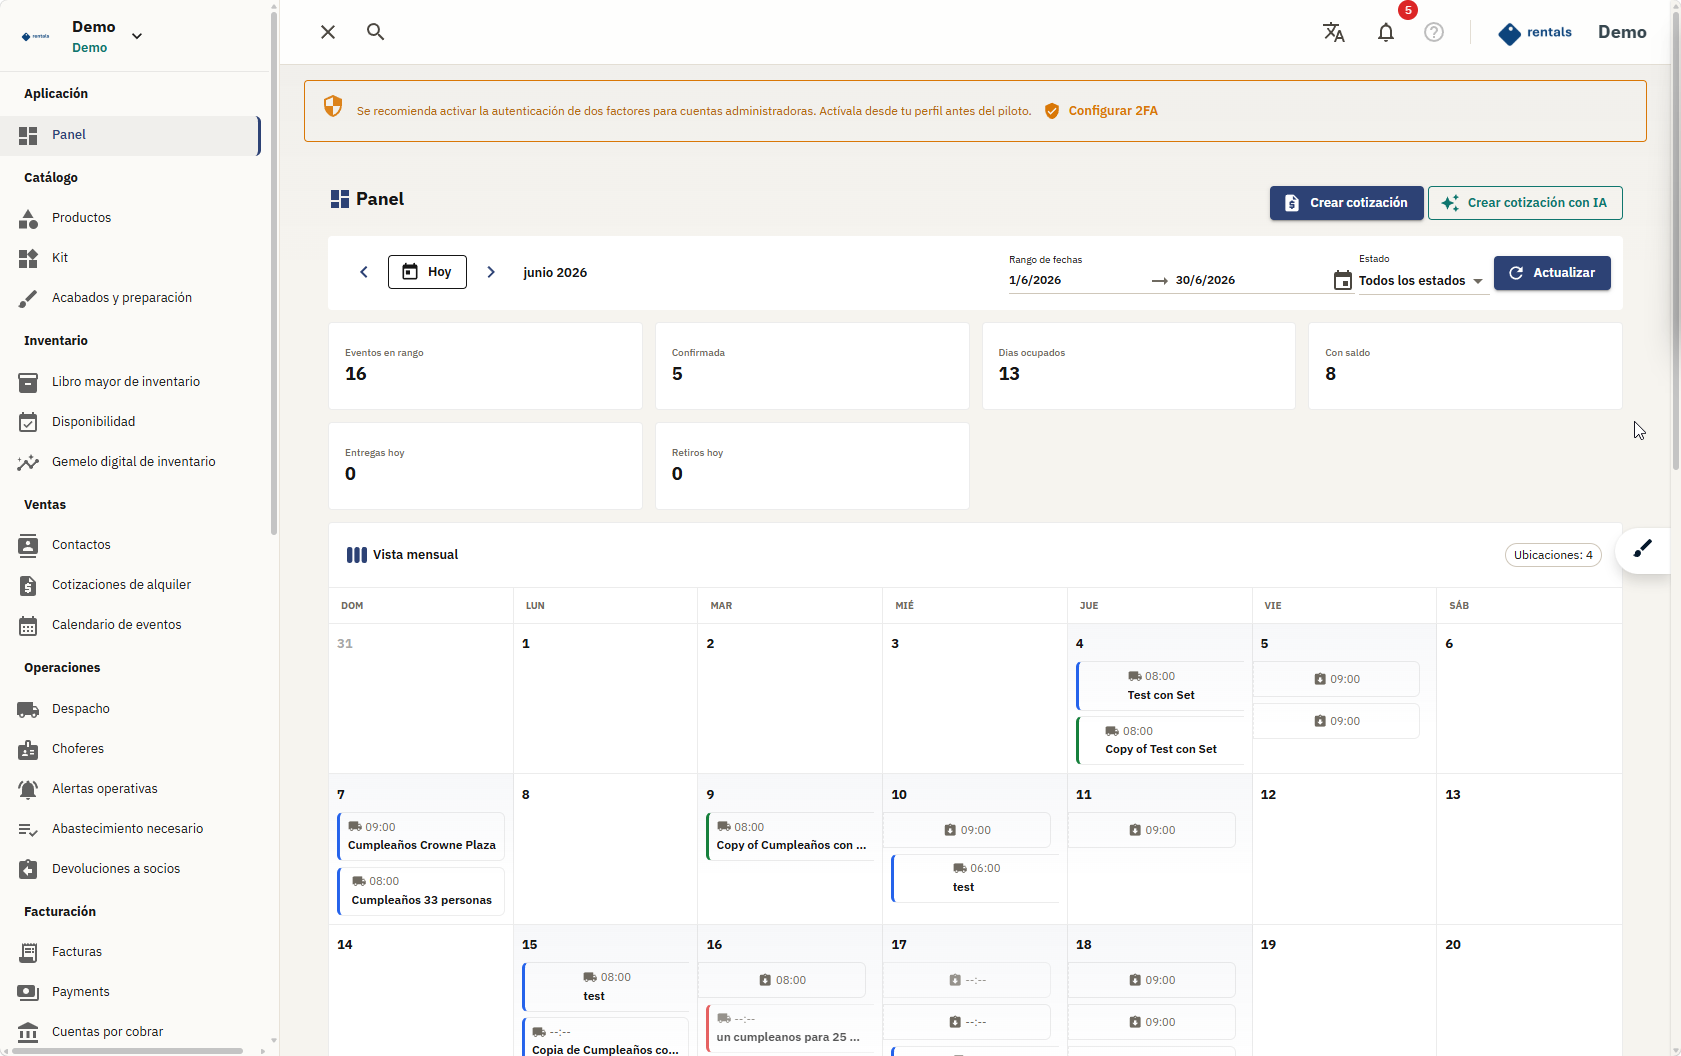Open Contactos in the sidebar
1681x1056 pixels.
pos(130,545)
